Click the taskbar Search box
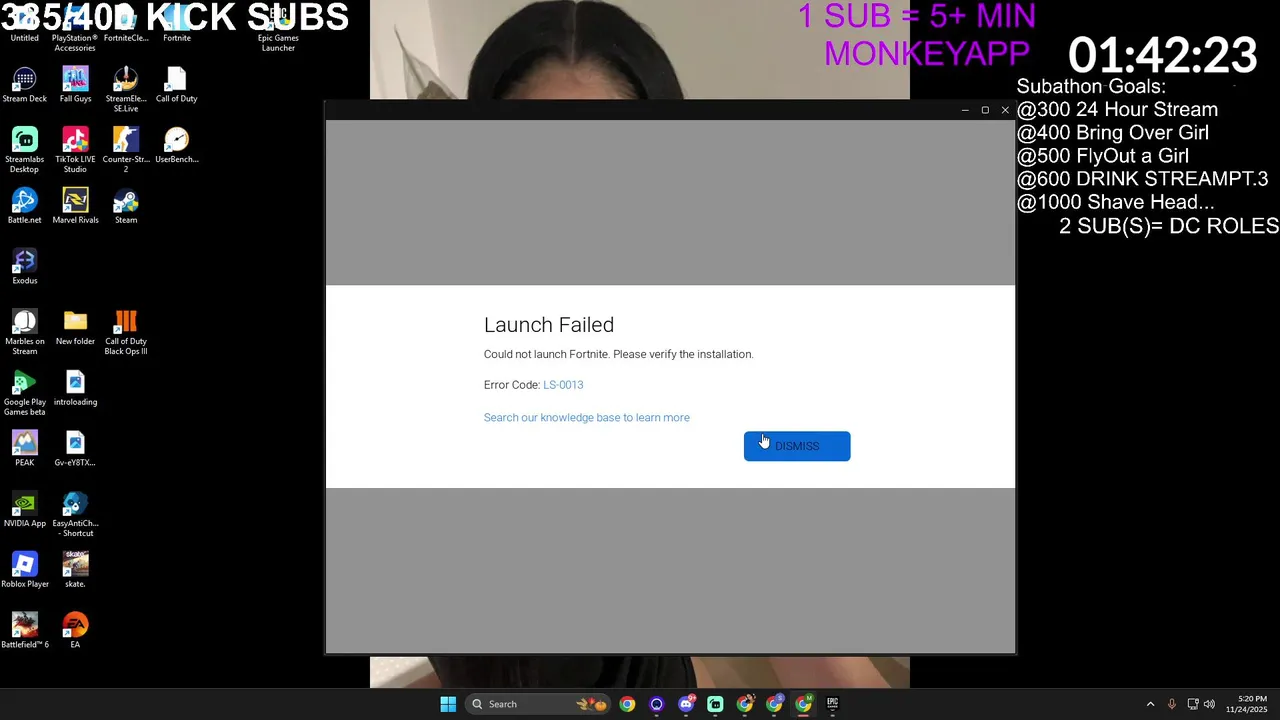 [538, 704]
